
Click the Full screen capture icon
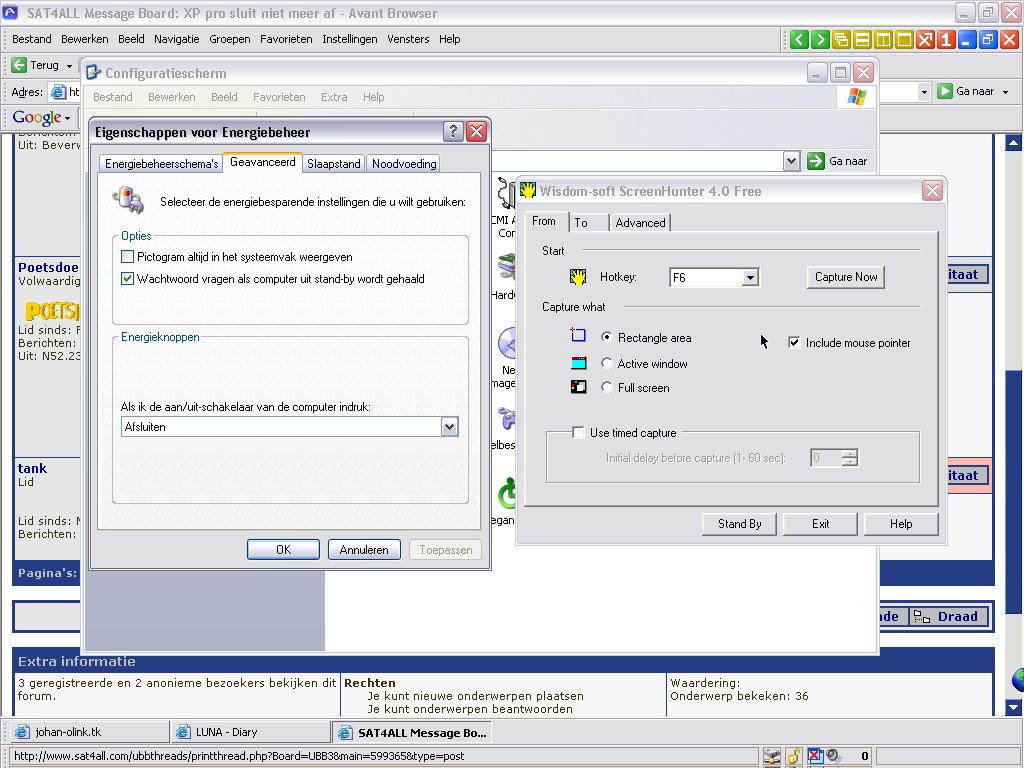coord(579,387)
